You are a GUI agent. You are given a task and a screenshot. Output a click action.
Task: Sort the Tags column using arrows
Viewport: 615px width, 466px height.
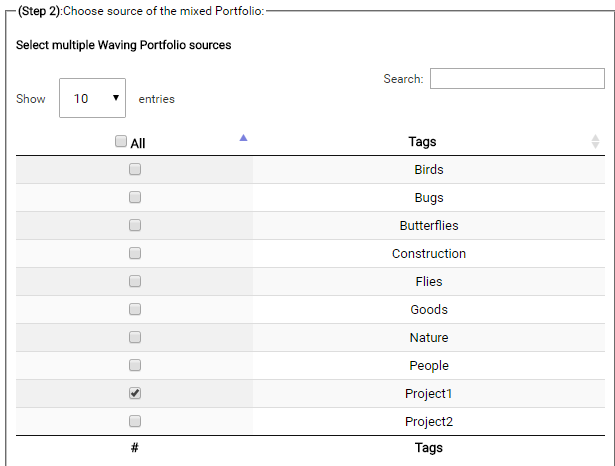pos(595,142)
